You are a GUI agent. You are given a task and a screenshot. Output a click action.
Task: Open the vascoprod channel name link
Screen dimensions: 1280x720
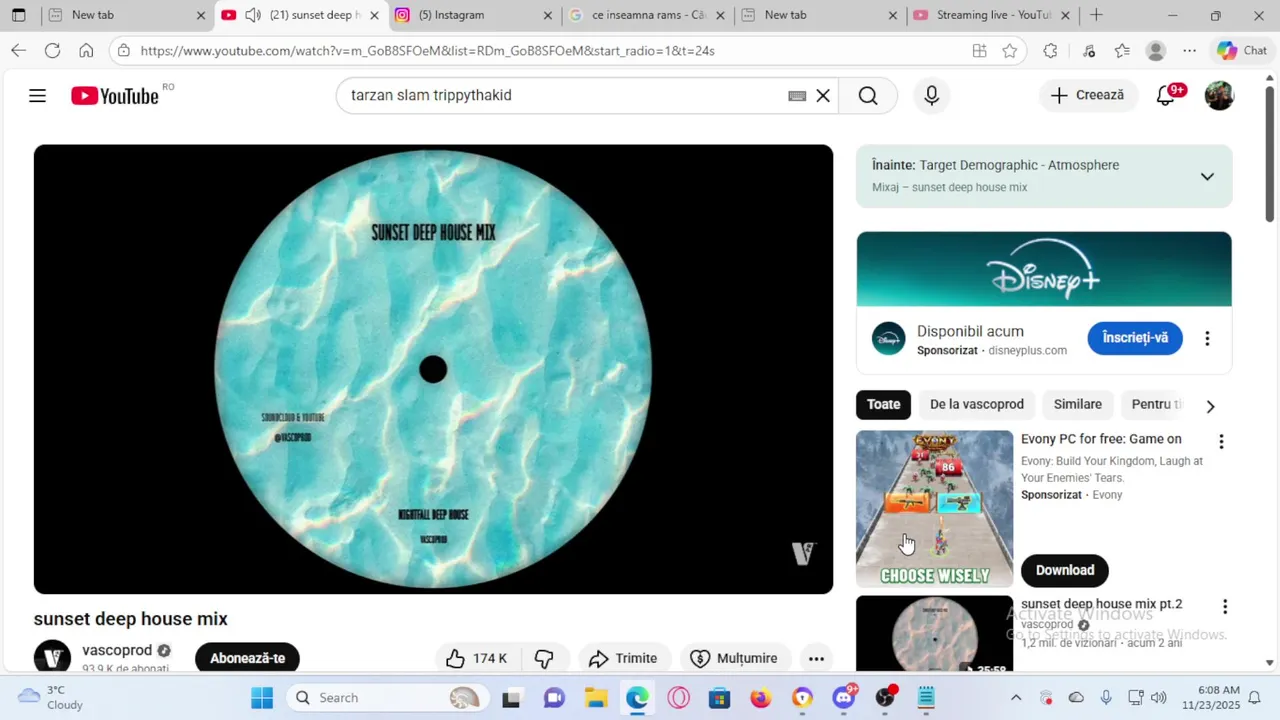(x=117, y=650)
